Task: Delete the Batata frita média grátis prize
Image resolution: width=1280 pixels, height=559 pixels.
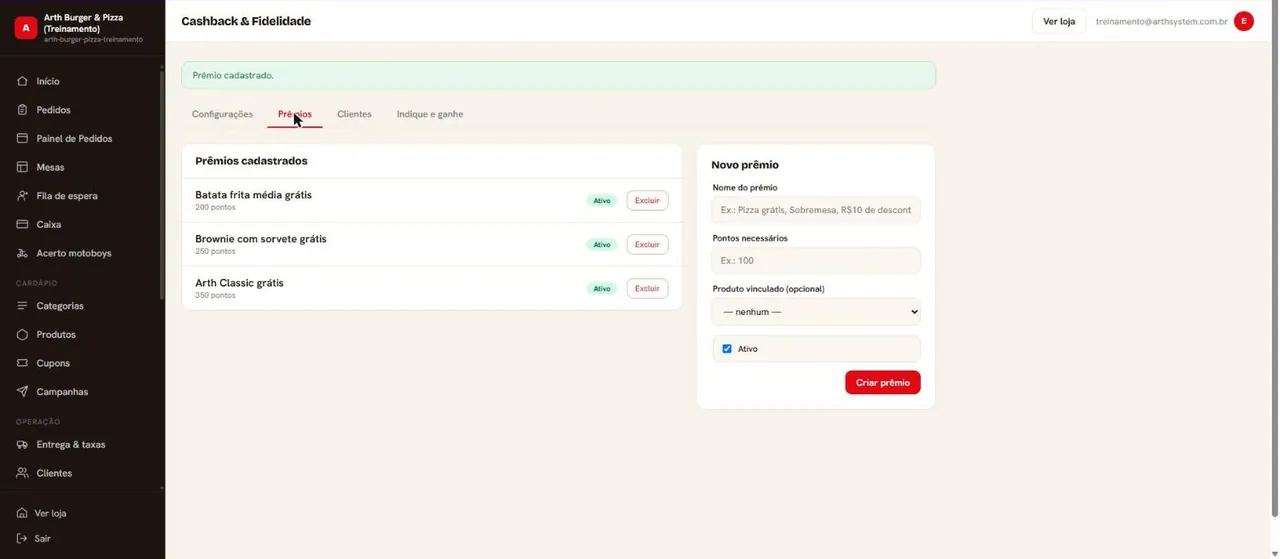Action: 647,200
